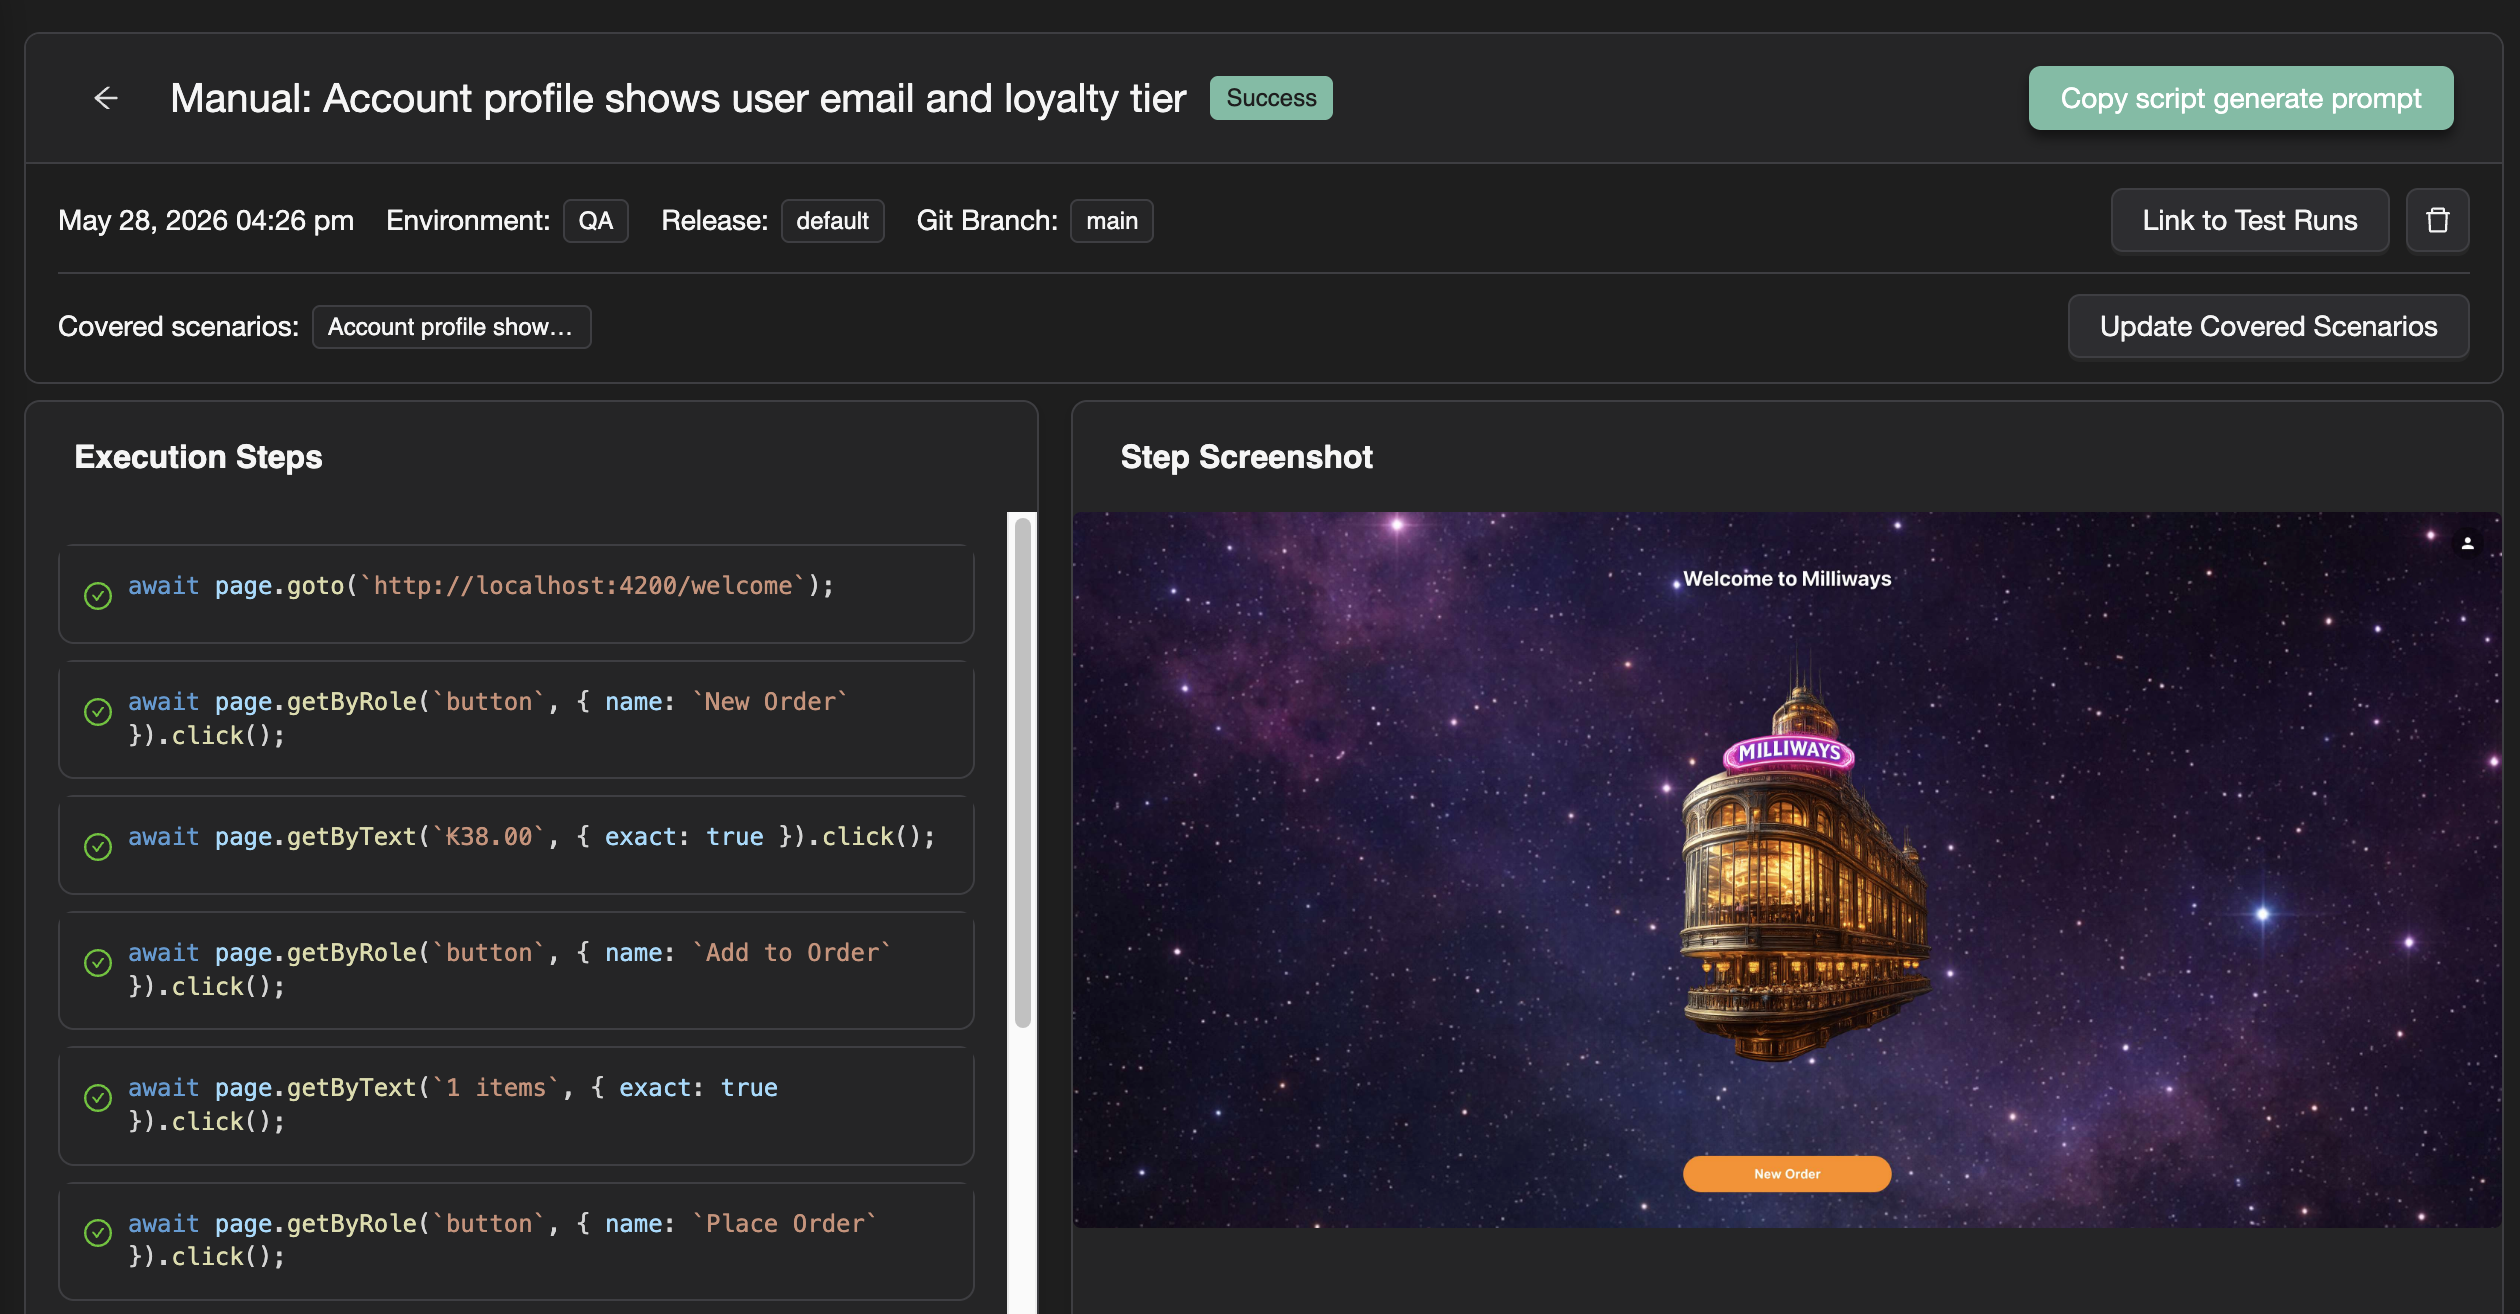Click the main git branch tag
This screenshot has height=1314, width=2520.
click(1112, 221)
